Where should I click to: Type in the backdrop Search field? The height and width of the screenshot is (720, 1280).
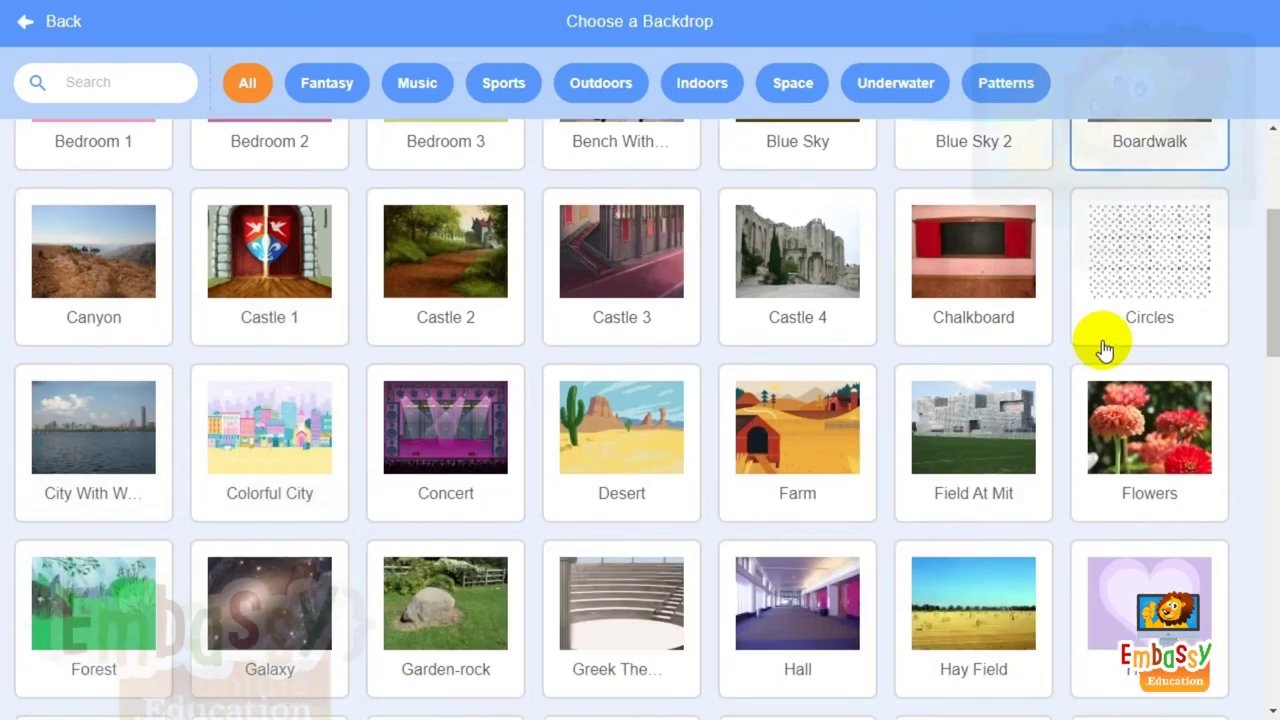pyautogui.click(x=120, y=83)
